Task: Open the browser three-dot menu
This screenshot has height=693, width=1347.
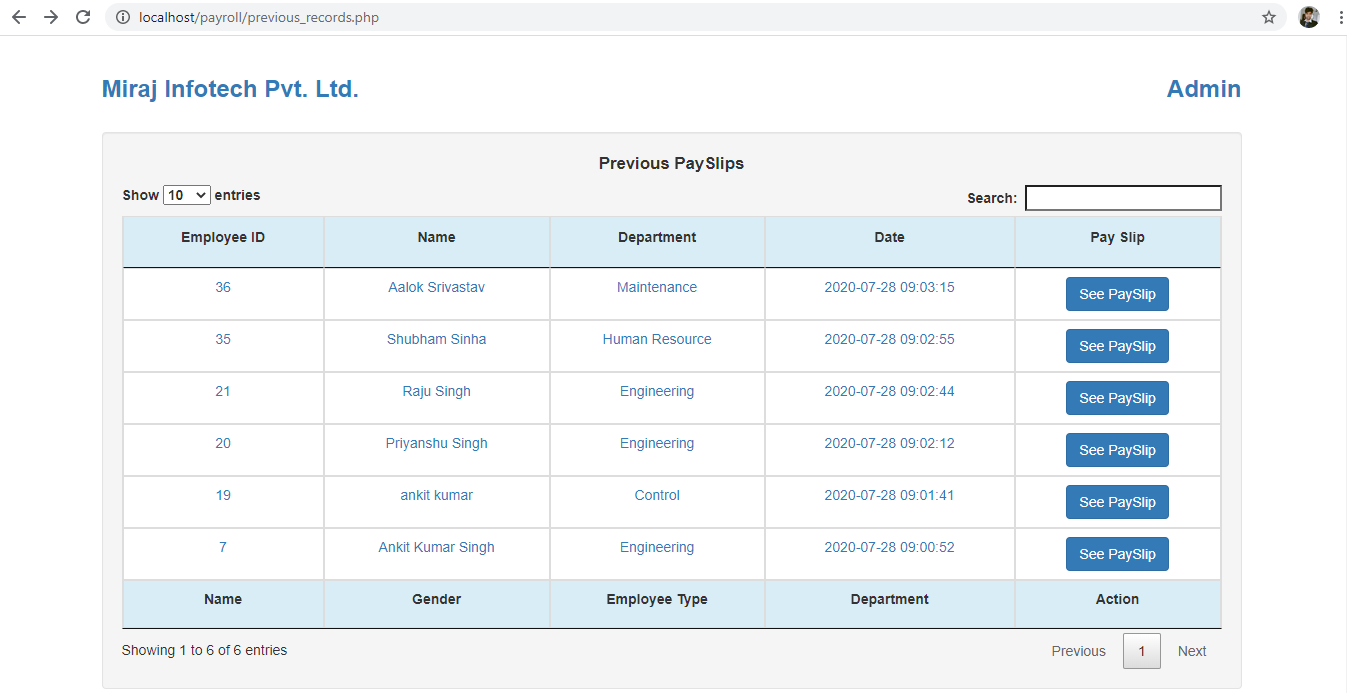Action: tap(1340, 17)
